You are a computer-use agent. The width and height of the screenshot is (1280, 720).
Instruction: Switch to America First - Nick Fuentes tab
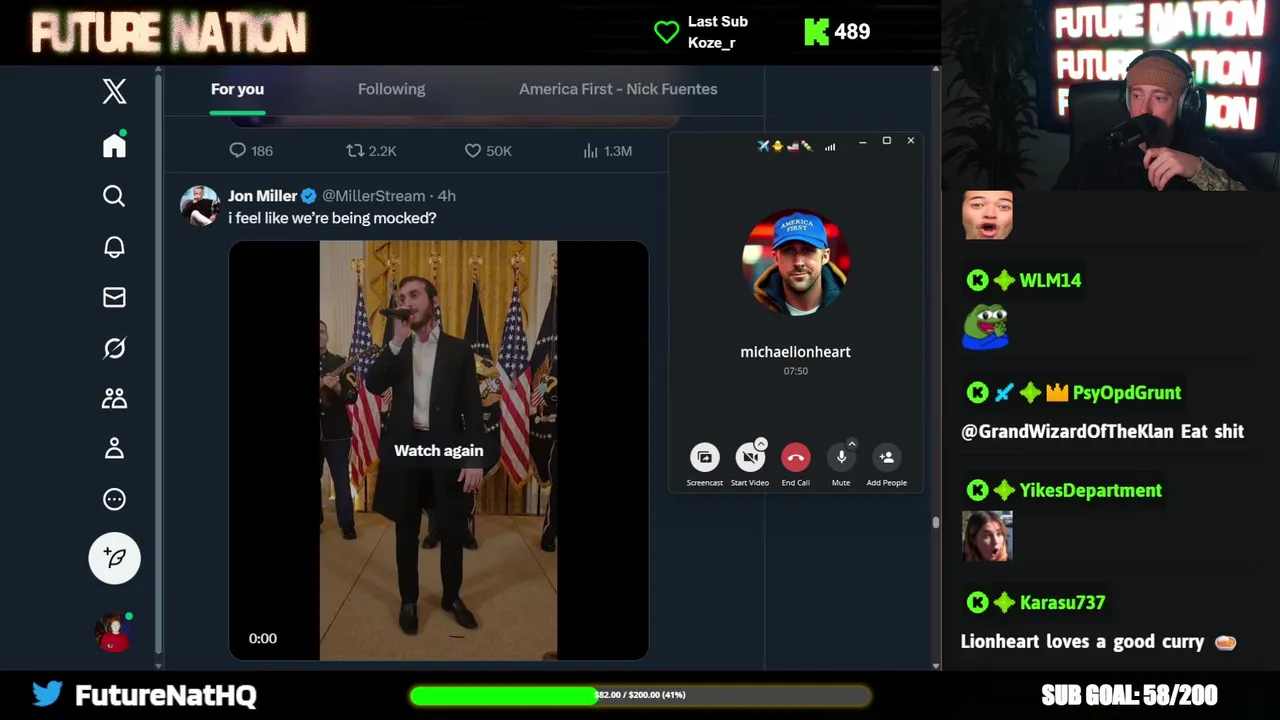coord(618,89)
